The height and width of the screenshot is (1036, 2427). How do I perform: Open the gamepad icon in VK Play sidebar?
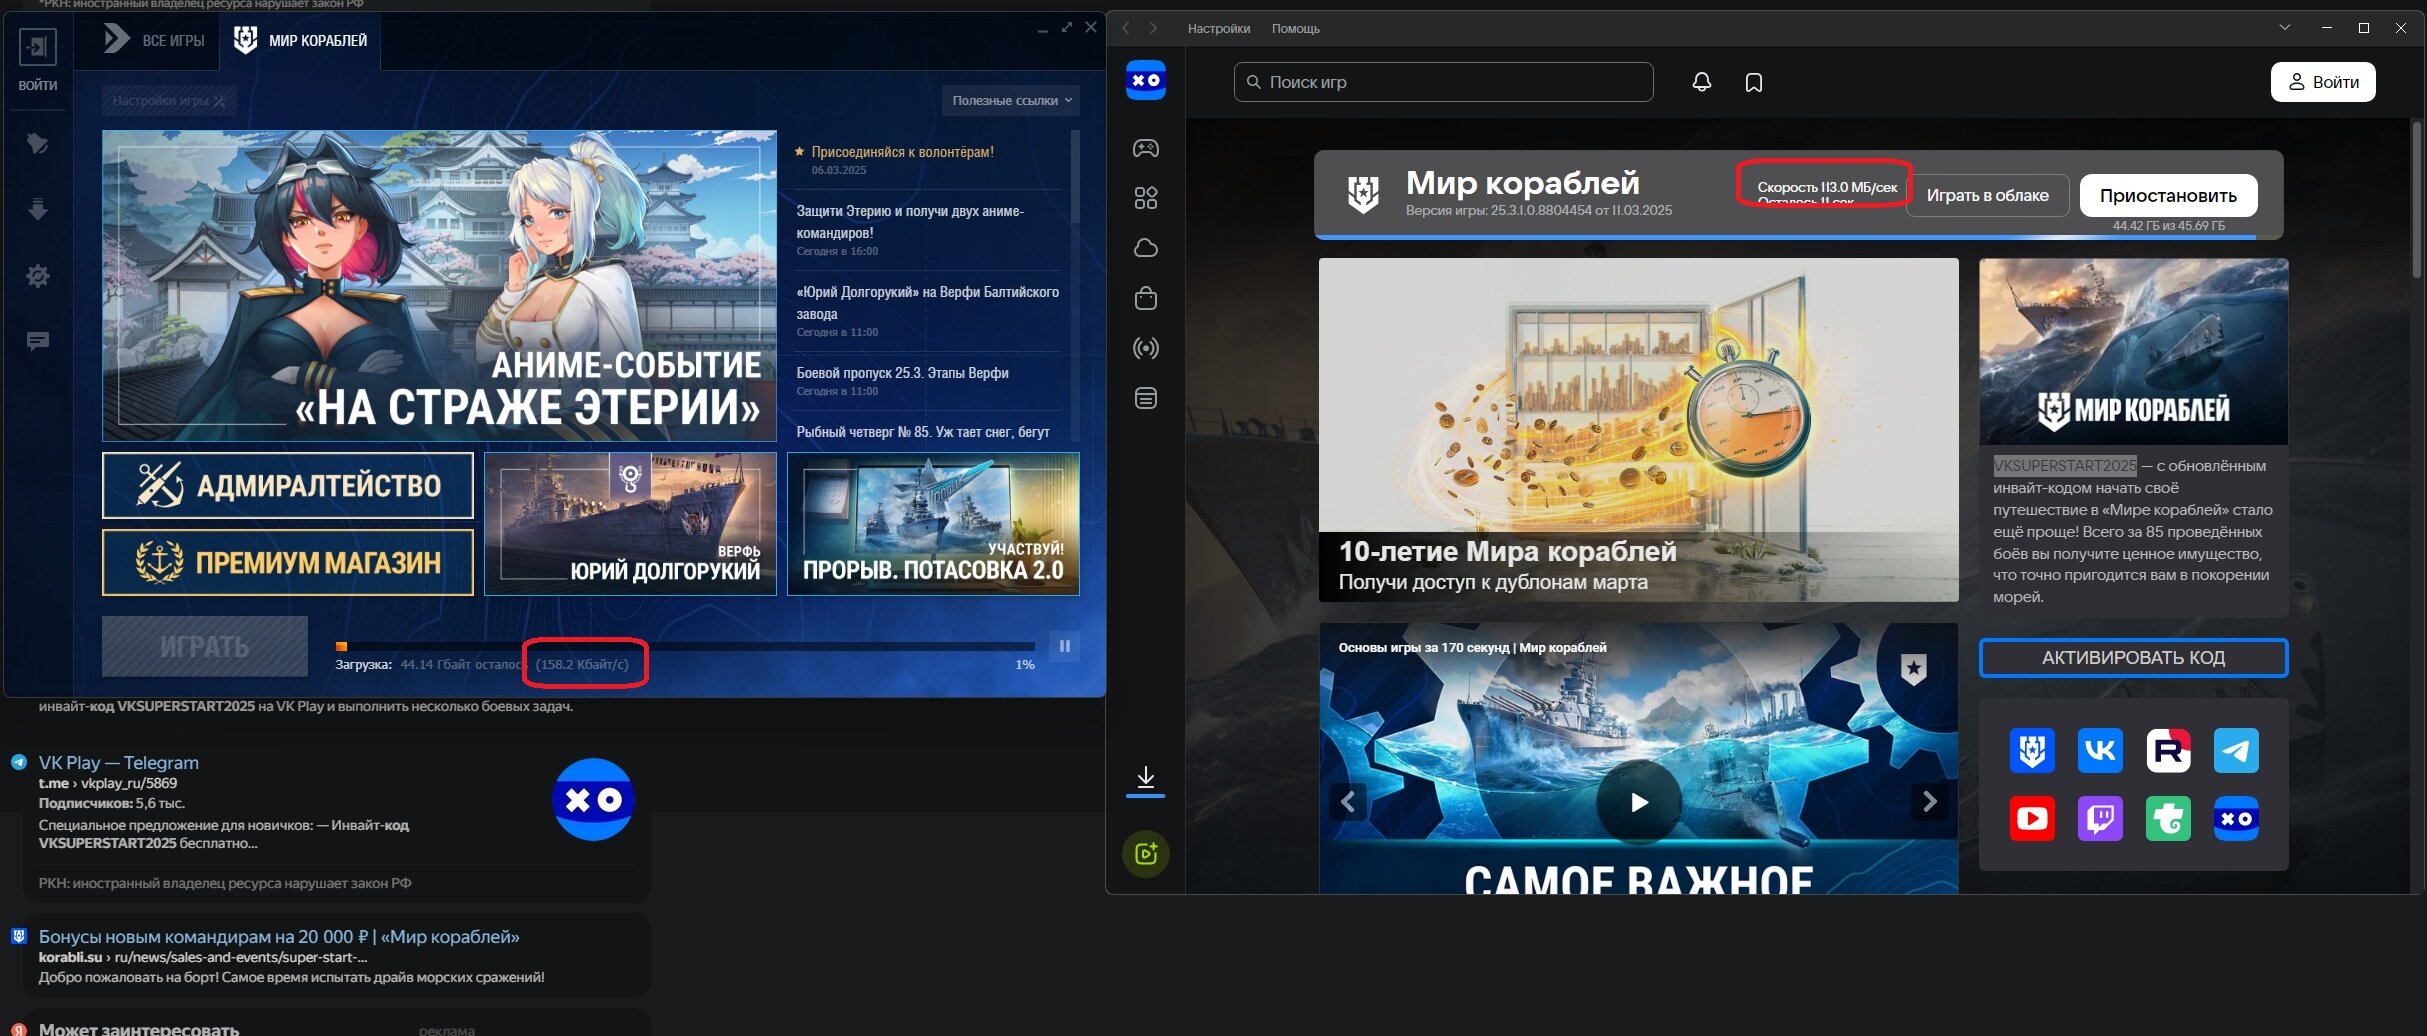pyautogui.click(x=1146, y=148)
